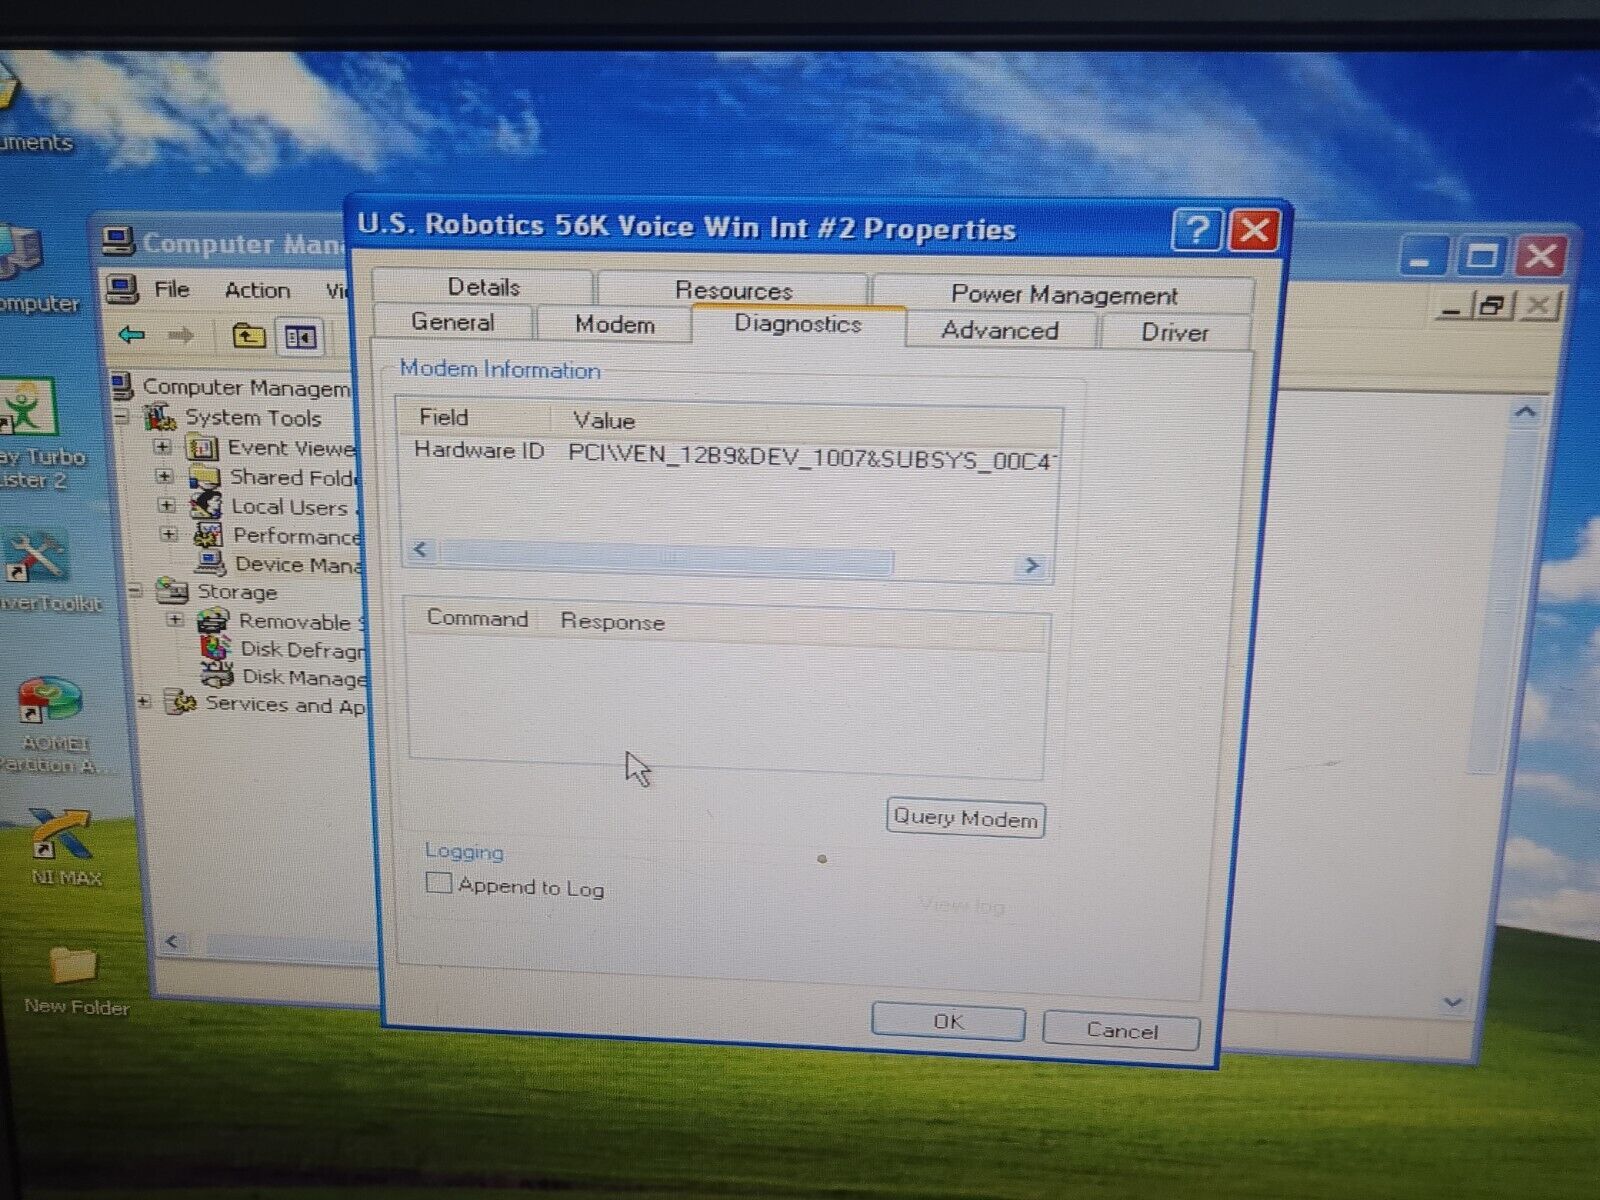
Task: Select the Removable Storage icon
Action: 213,621
